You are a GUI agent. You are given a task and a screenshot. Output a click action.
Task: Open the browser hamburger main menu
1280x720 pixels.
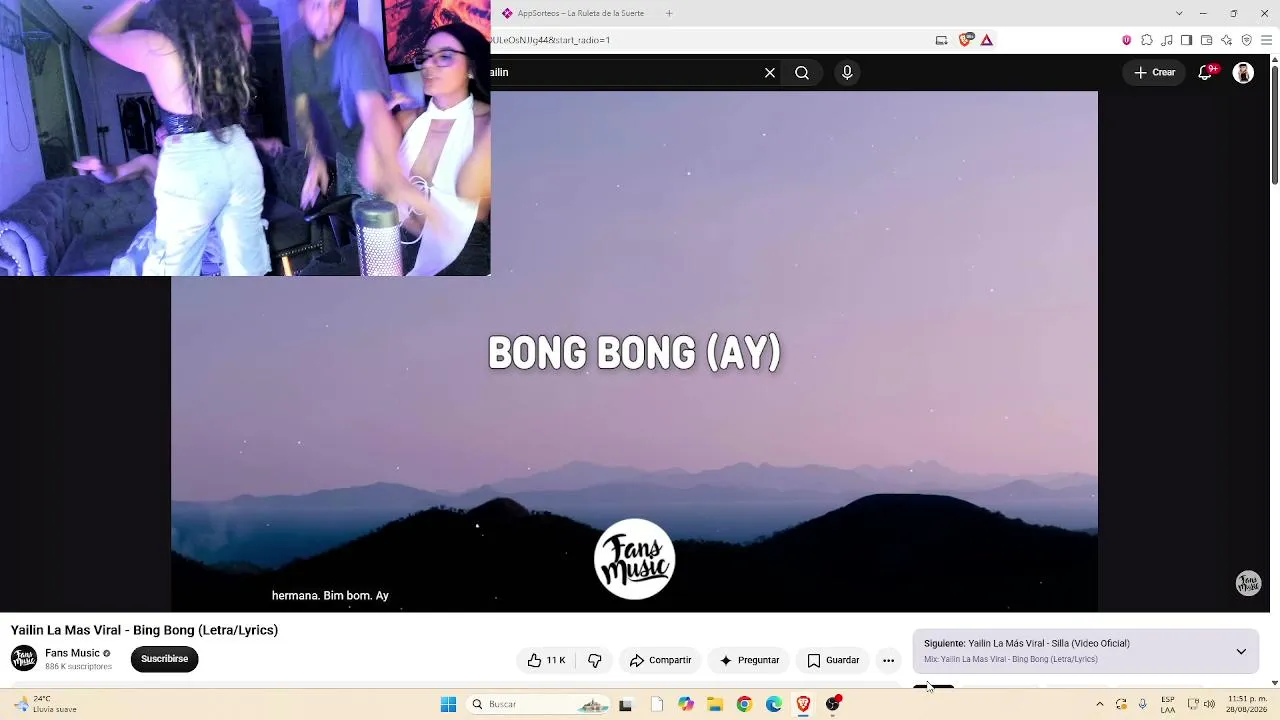point(1266,40)
